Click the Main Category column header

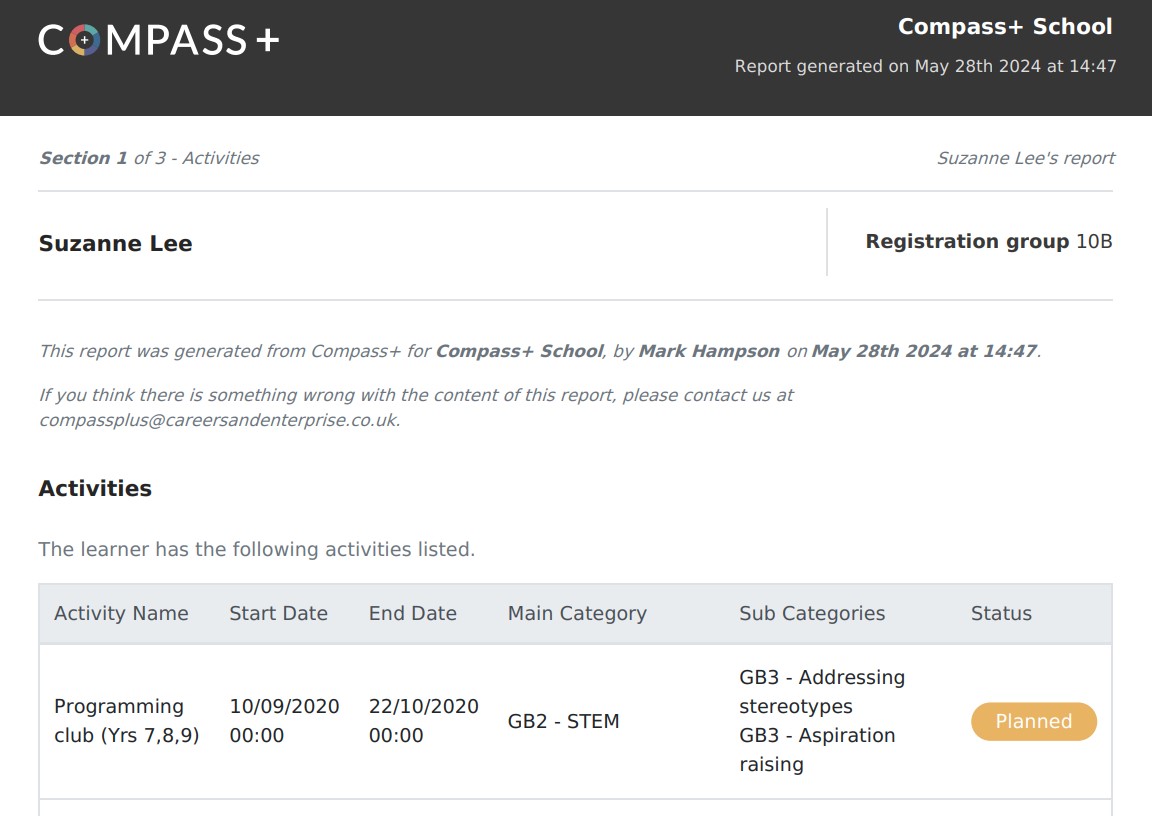coord(577,613)
